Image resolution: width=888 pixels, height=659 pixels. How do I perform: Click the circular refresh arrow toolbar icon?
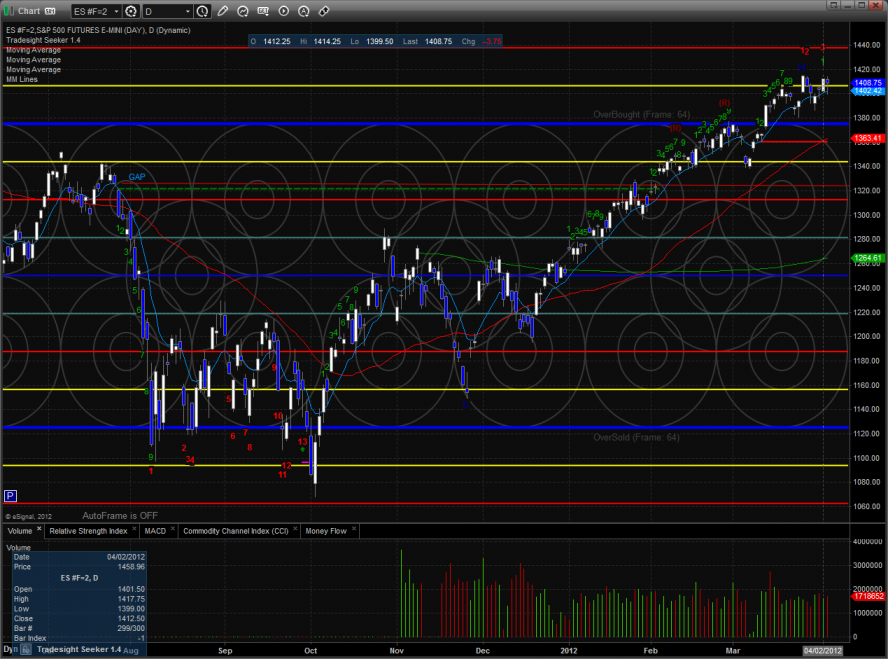(244, 11)
